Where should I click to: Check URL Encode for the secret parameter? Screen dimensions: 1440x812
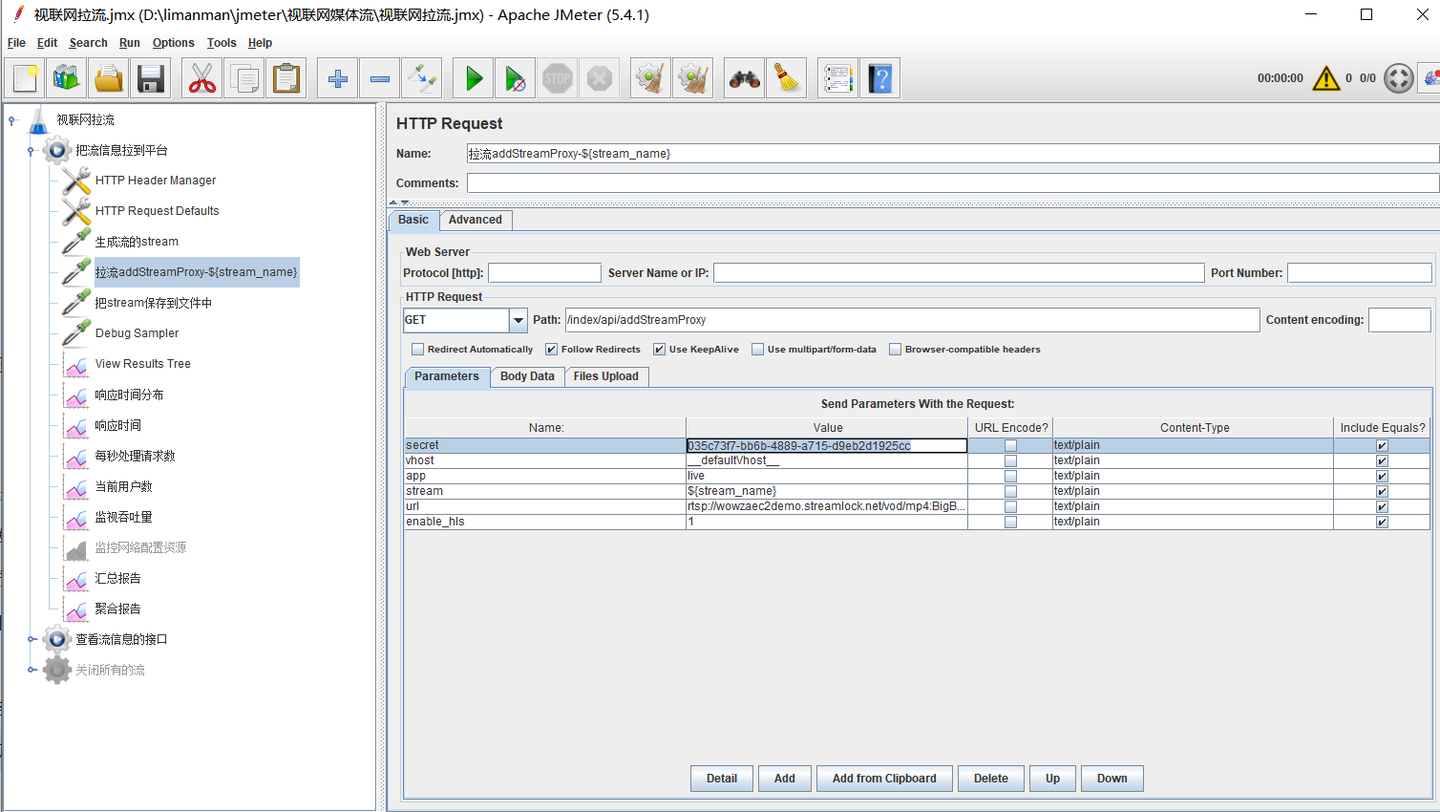pyautogui.click(x=1010, y=446)
